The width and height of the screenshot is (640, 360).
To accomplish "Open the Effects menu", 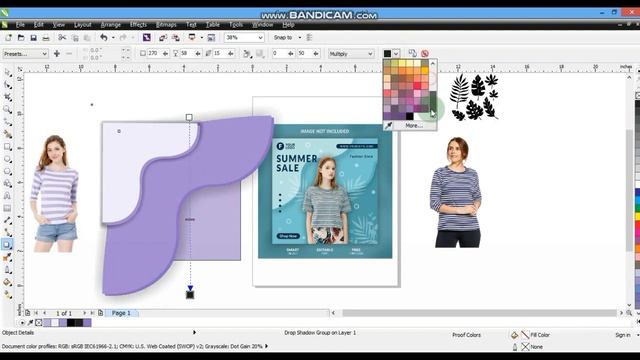I will (x=138, y=24).
